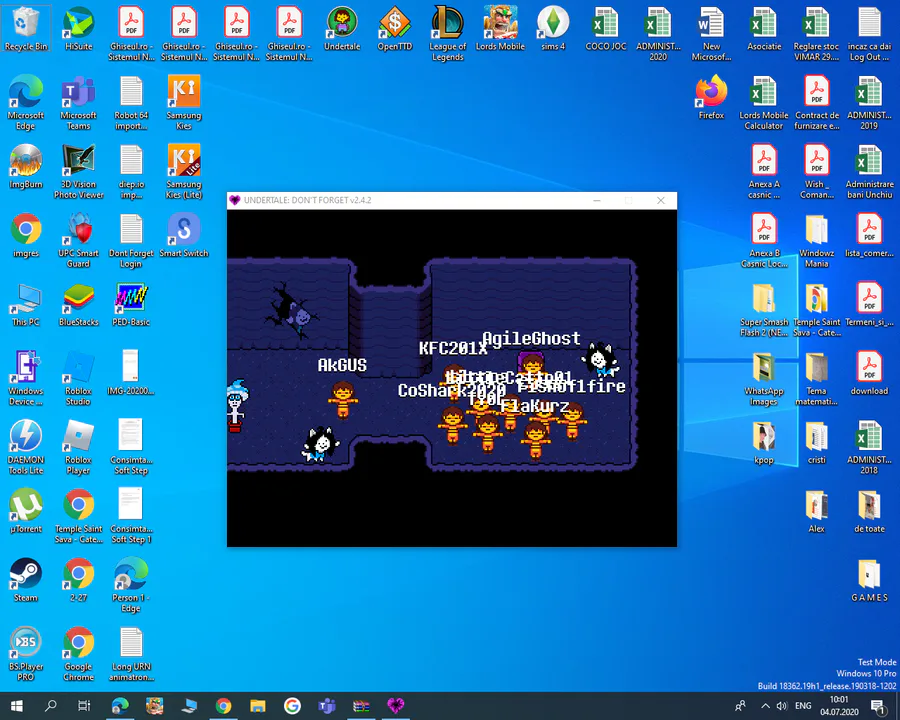Open the de toate folder
900x720 pixels.
[869, 511]
